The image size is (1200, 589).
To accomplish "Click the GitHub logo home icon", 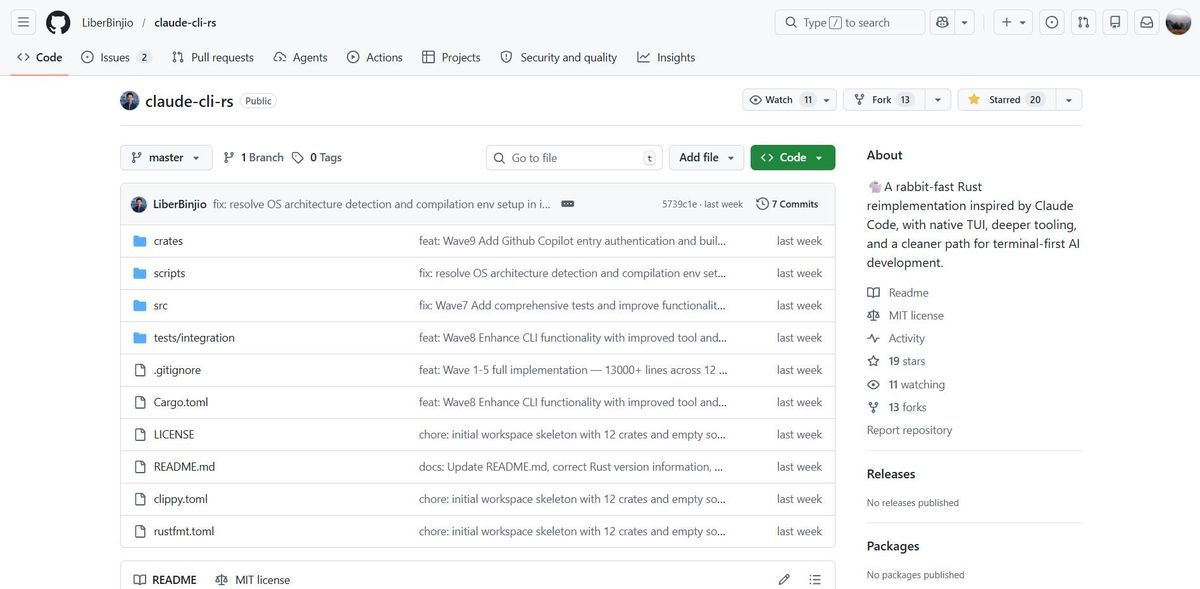I will pos(58,22).
